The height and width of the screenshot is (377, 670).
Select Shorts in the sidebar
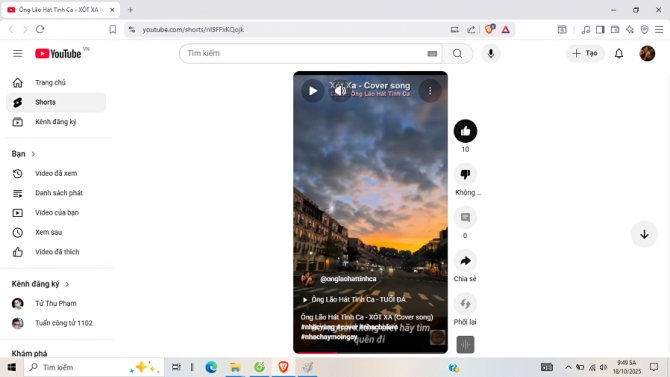(x=56, y=102)
